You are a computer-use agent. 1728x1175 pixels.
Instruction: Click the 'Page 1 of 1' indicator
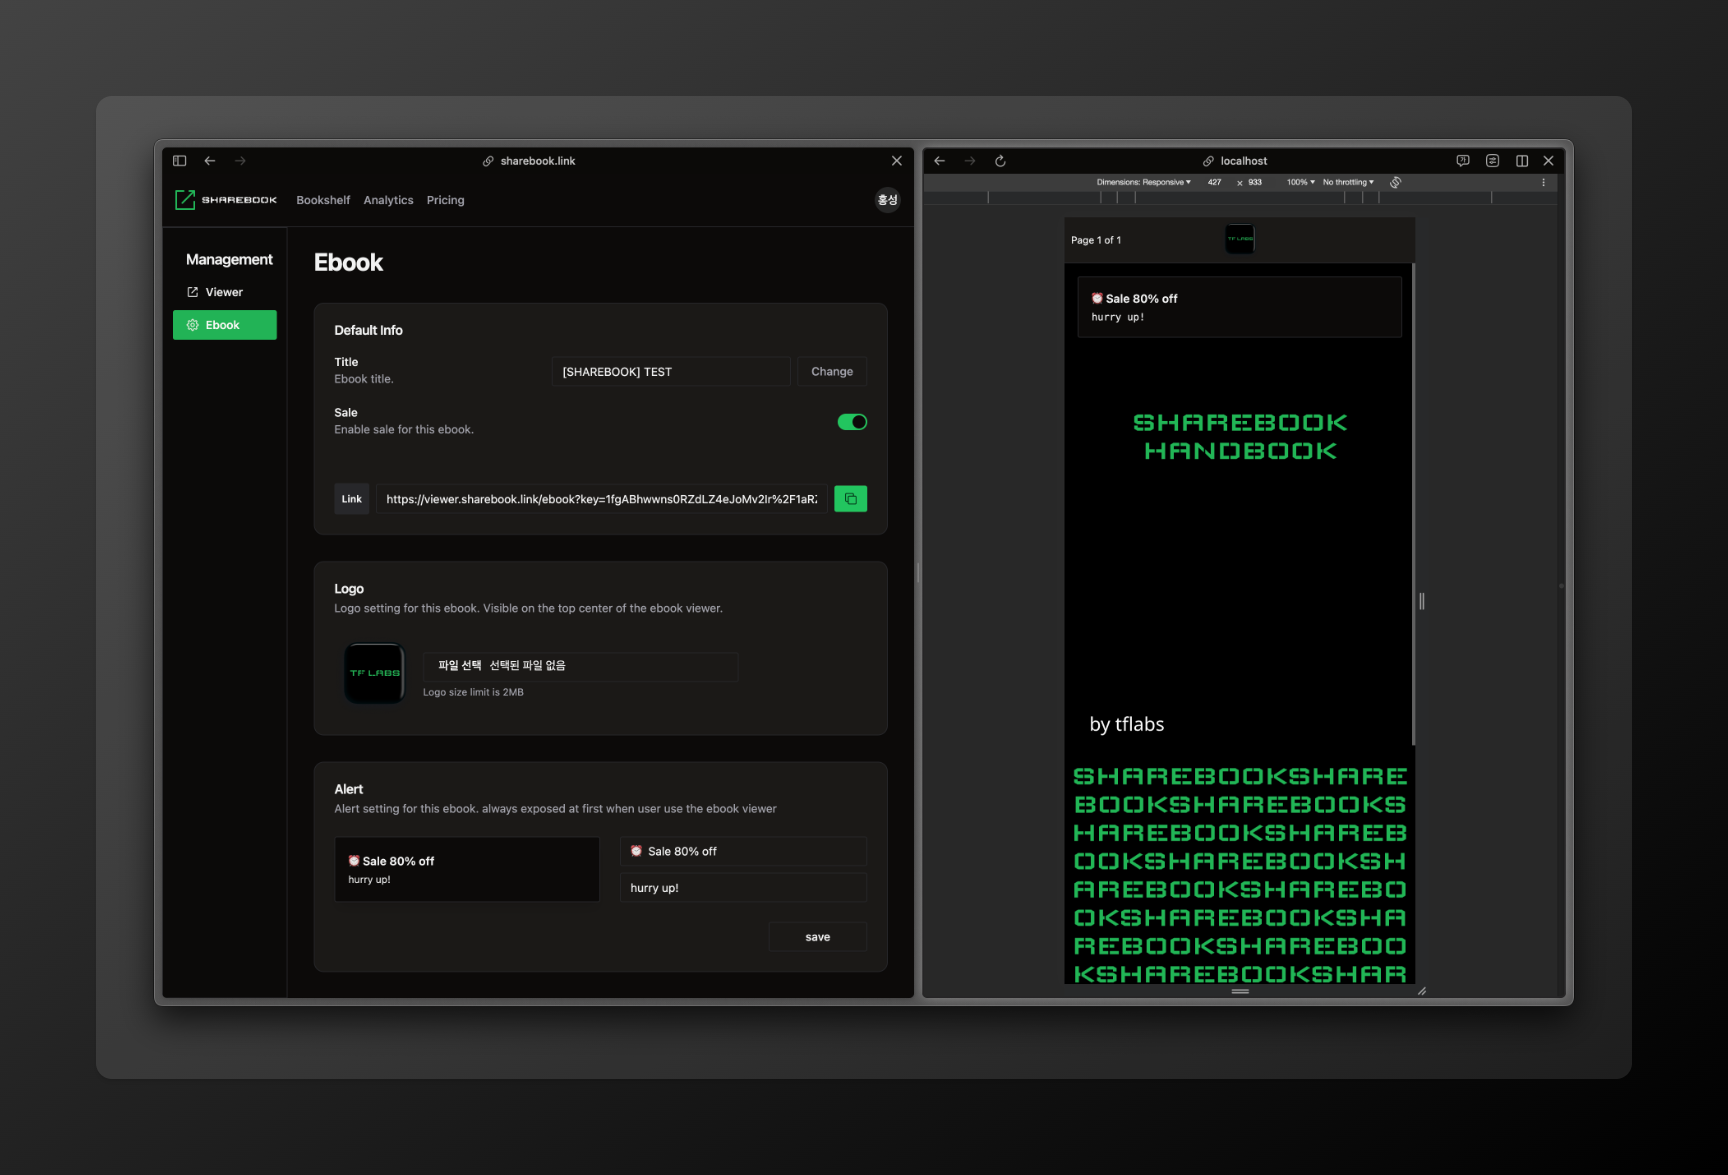click(x=1096, y=240)
